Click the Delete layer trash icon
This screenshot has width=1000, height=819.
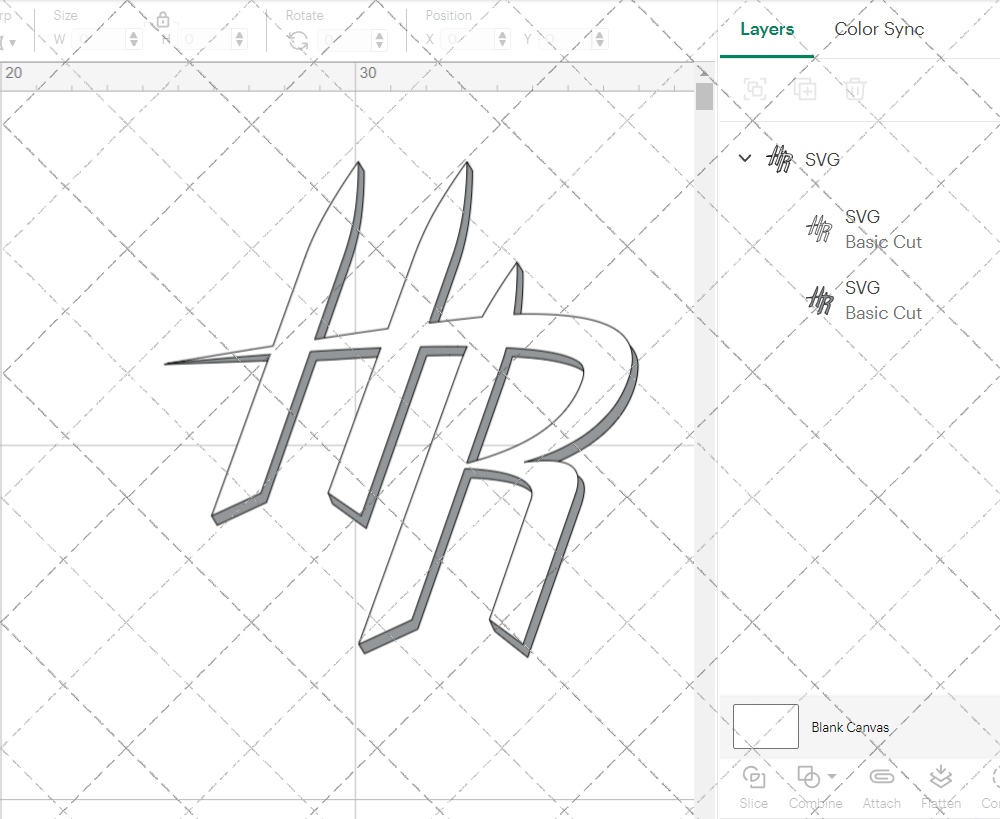tap(855, 89)
